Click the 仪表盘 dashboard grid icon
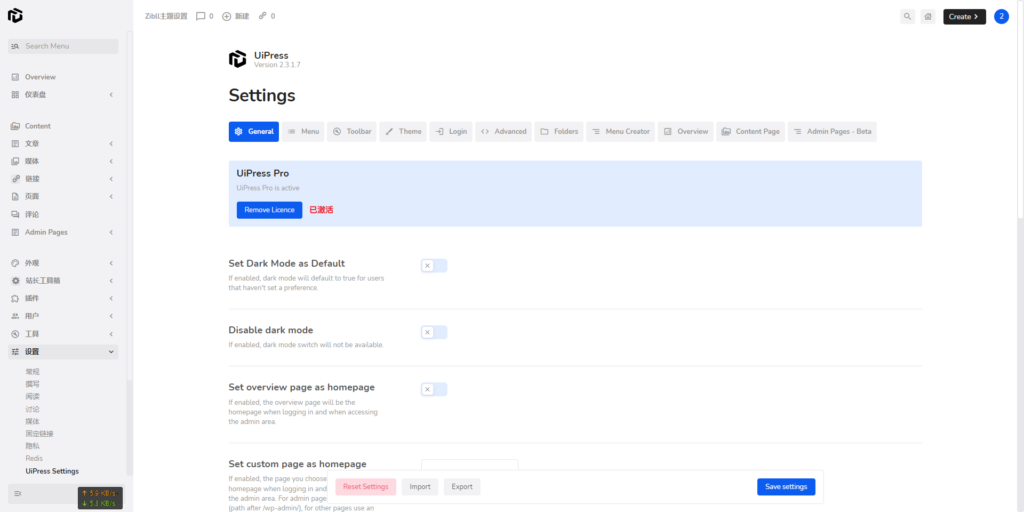The height and width of the screenshot is (512, 1024). [15, 95]
